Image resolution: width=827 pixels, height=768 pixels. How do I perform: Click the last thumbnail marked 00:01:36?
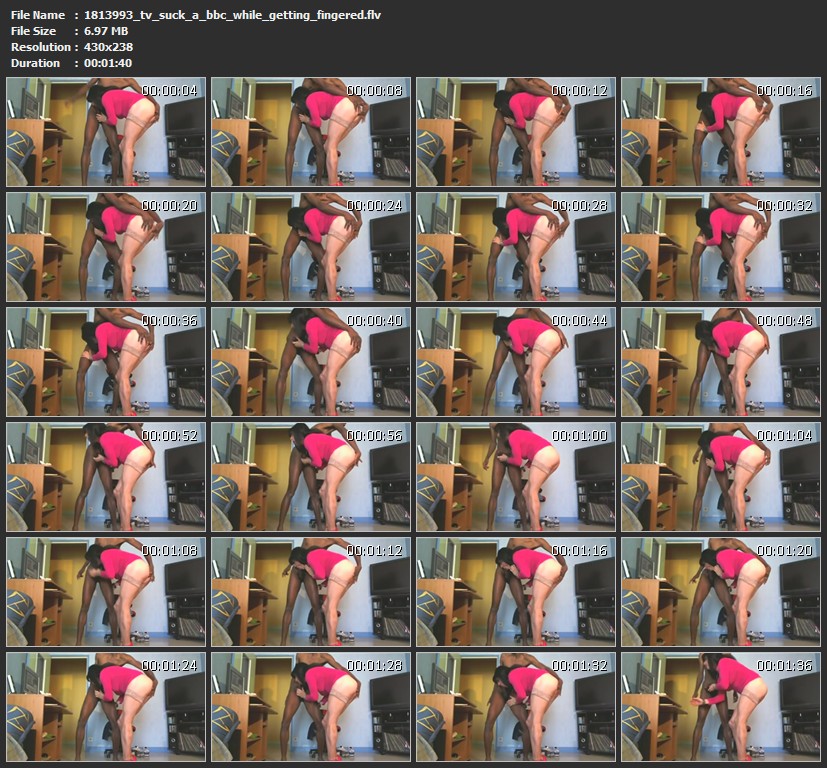click(x=721, y=706)
